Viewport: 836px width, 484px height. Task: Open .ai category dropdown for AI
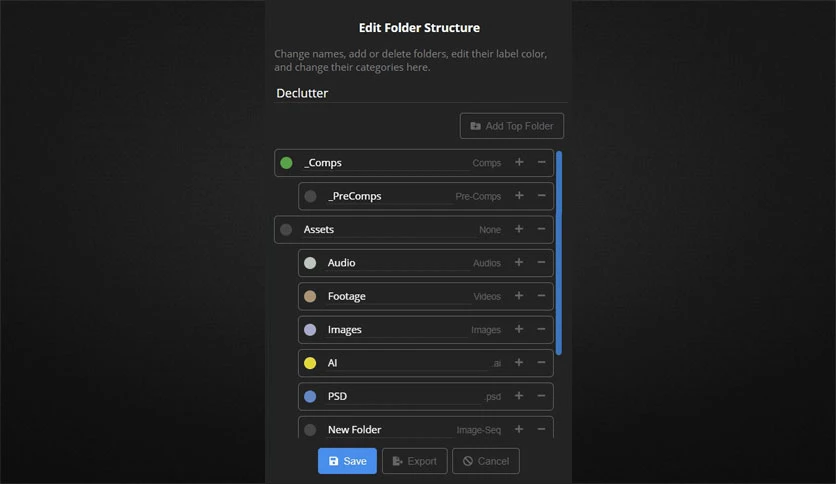point(497,364)
